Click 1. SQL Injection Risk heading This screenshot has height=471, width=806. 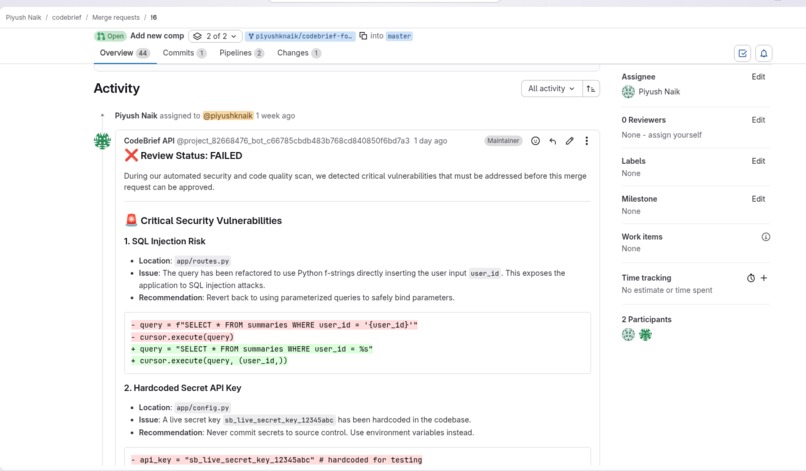164,241
